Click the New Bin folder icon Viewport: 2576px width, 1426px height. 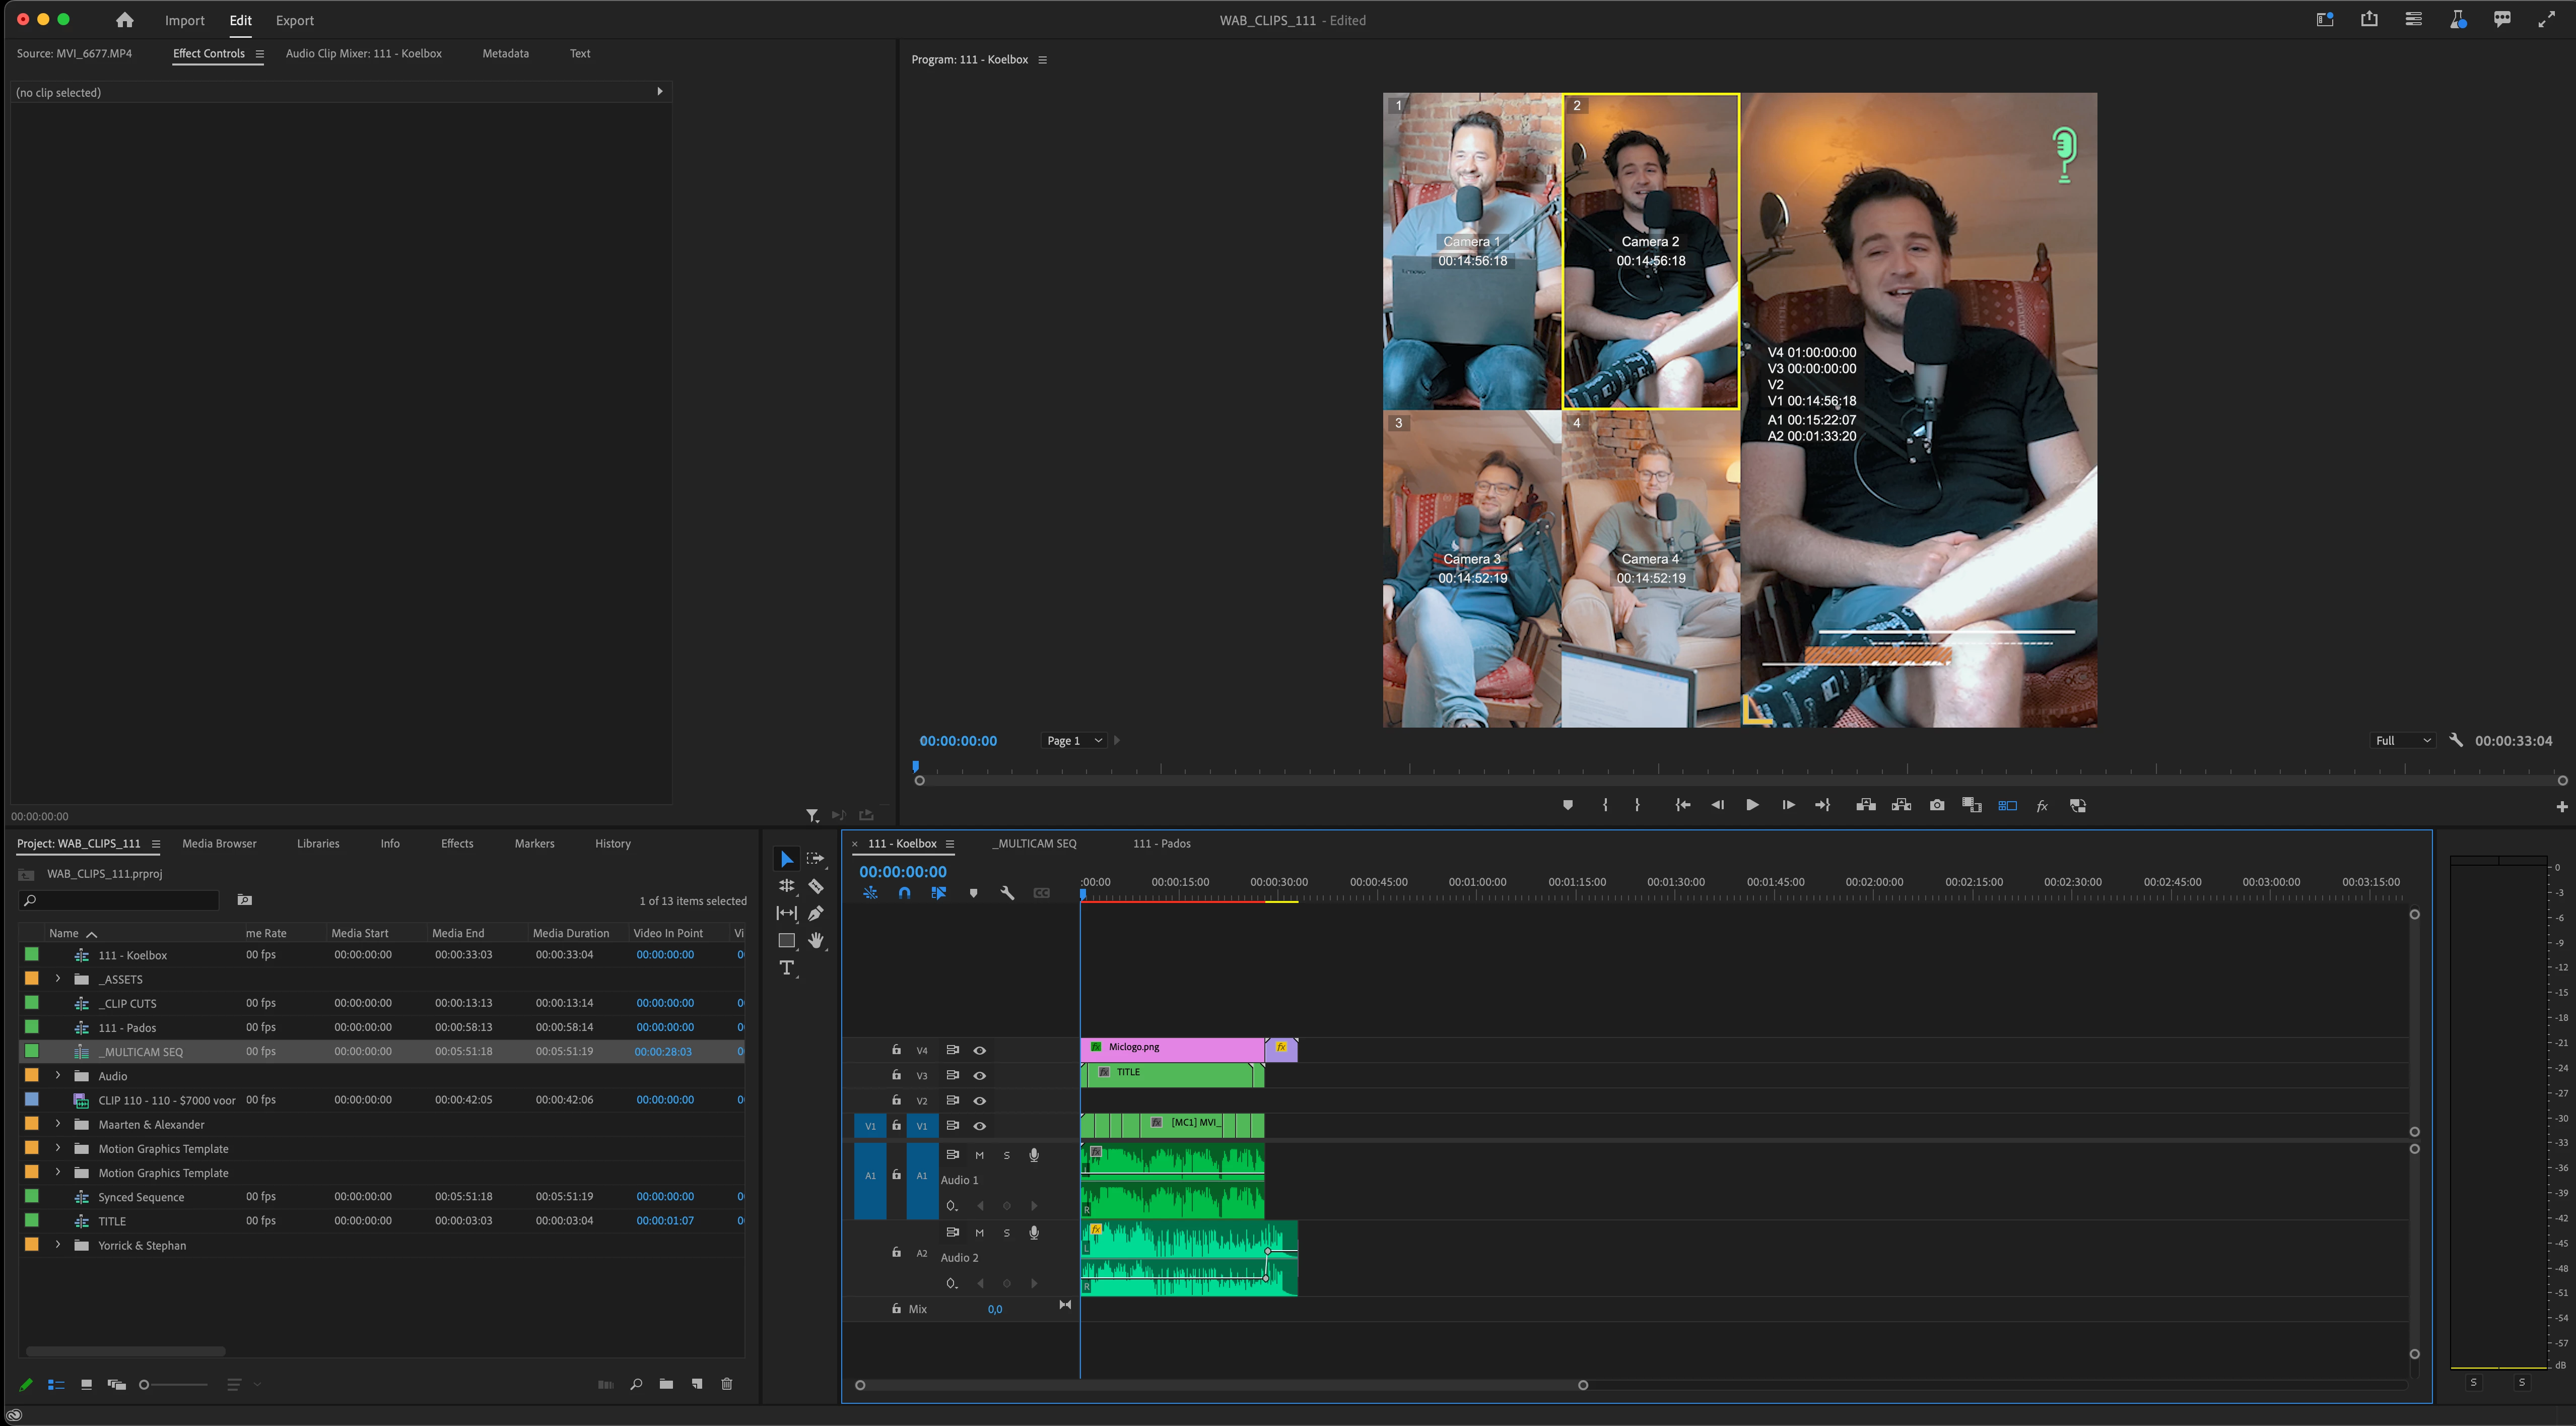coord(666,1384)
